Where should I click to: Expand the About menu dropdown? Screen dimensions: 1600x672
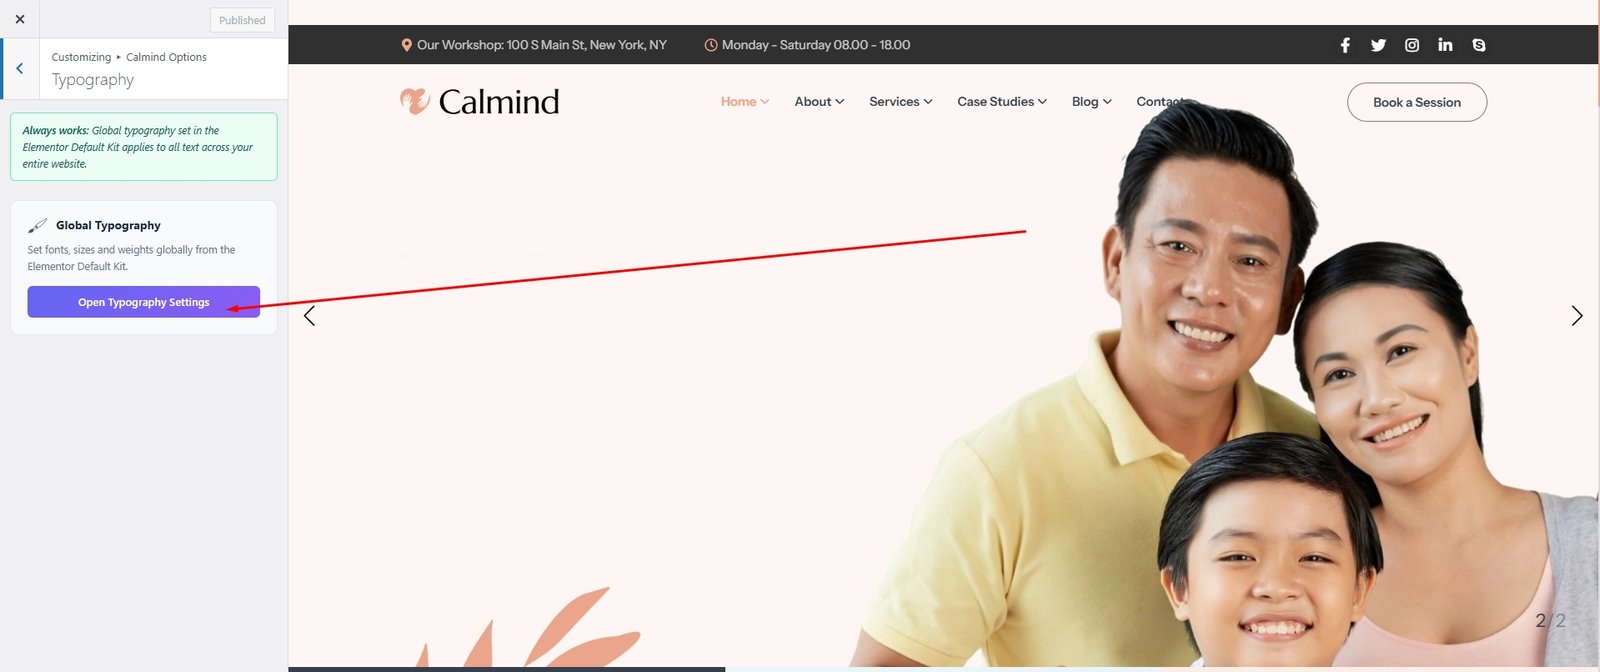(819, 102)
